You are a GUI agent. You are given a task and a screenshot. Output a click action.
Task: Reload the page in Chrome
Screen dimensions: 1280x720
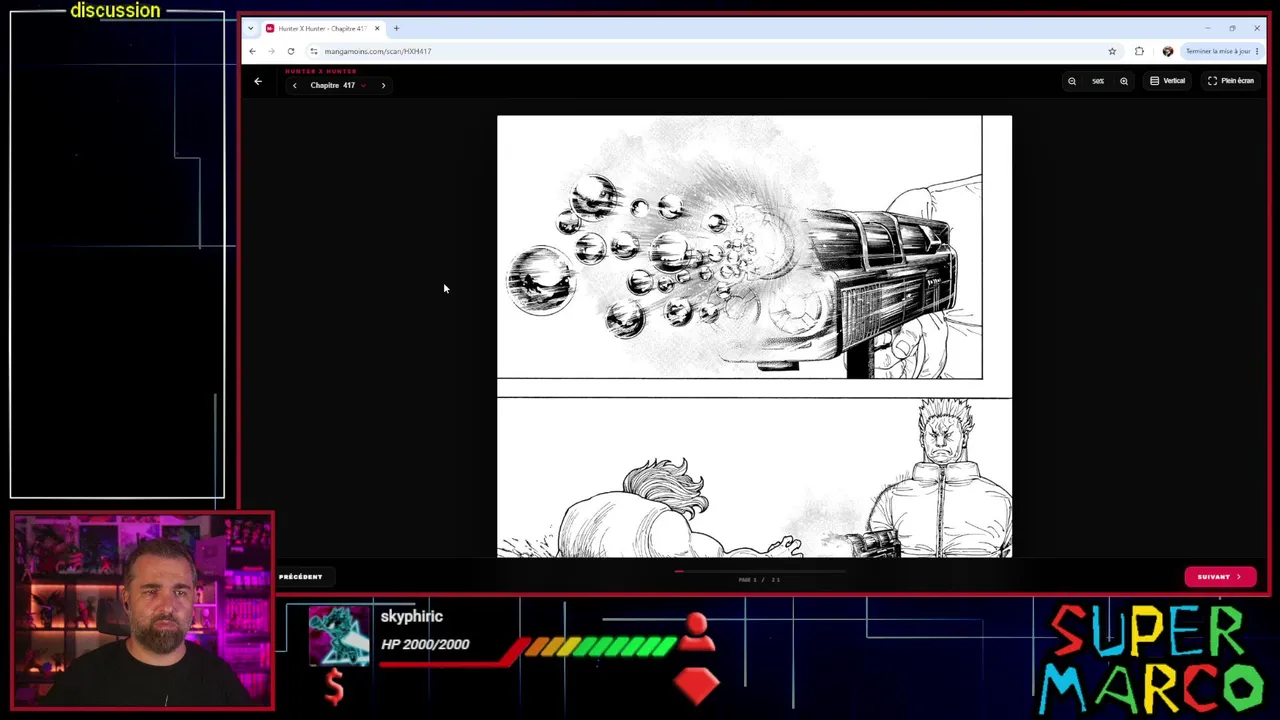291,51
